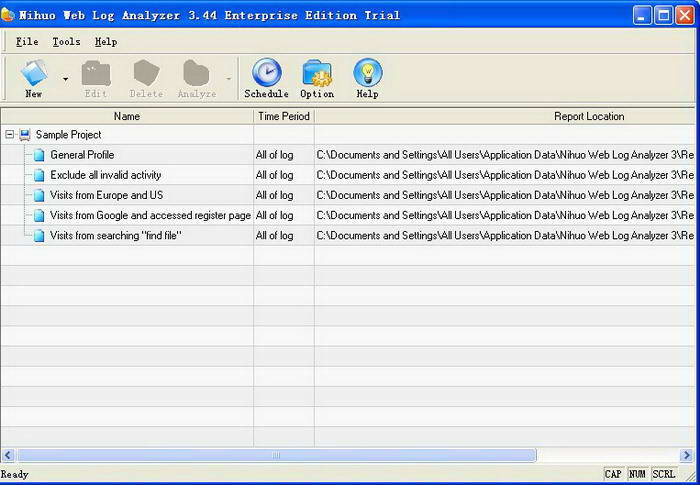Click the Visits from Europe and US icon
Viewport: 700px width, 485px height.
coord(39,195)
